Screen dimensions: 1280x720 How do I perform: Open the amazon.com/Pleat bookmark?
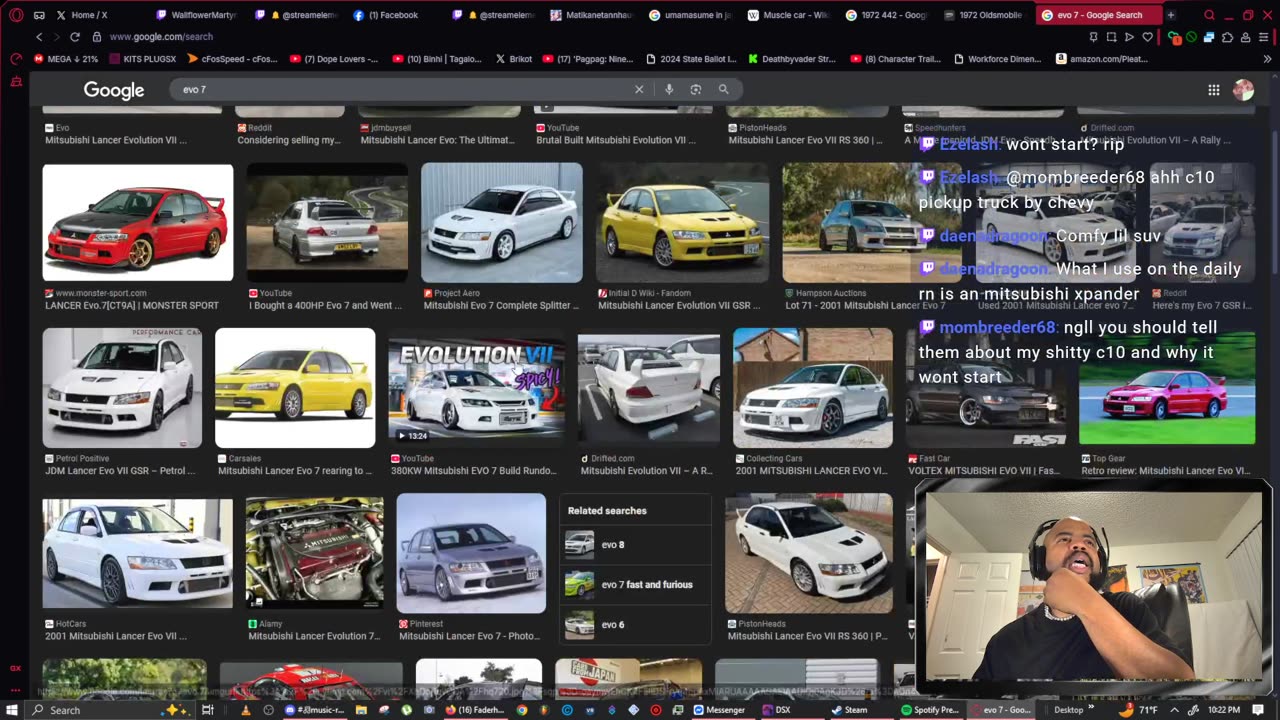click(x=1103, y=59)
